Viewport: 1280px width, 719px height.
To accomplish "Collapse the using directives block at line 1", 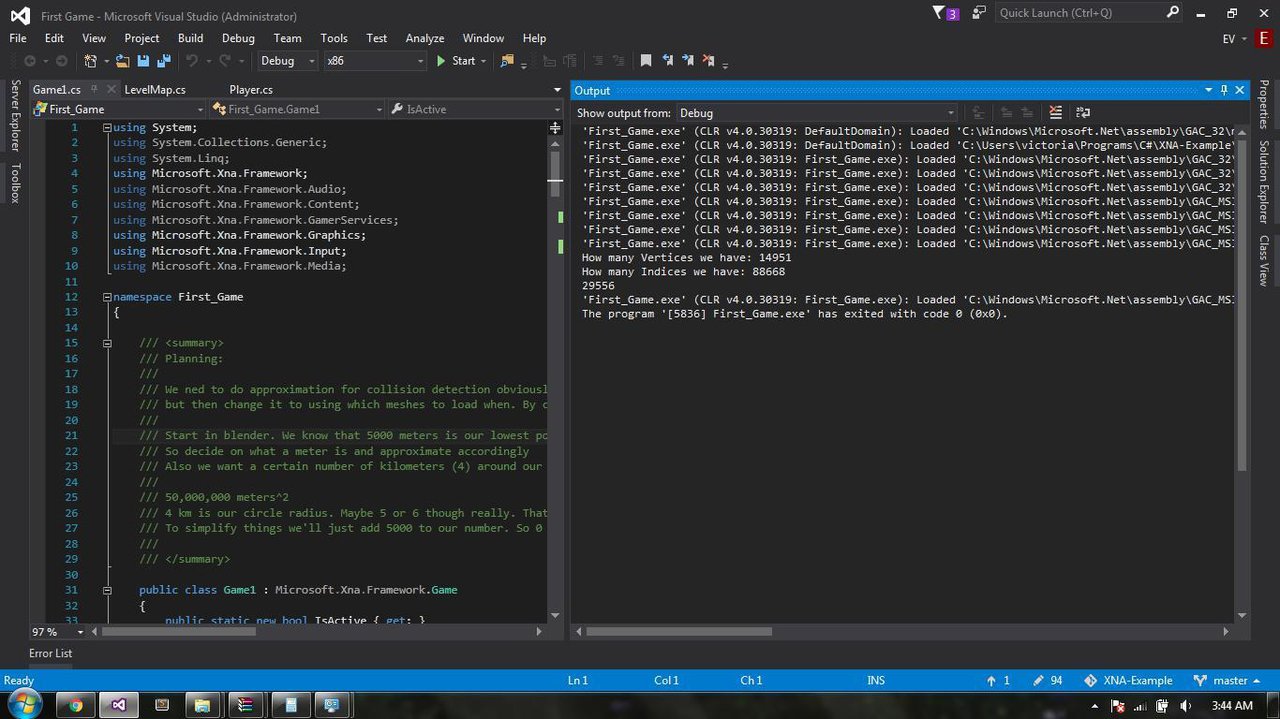I will (107, 127).
